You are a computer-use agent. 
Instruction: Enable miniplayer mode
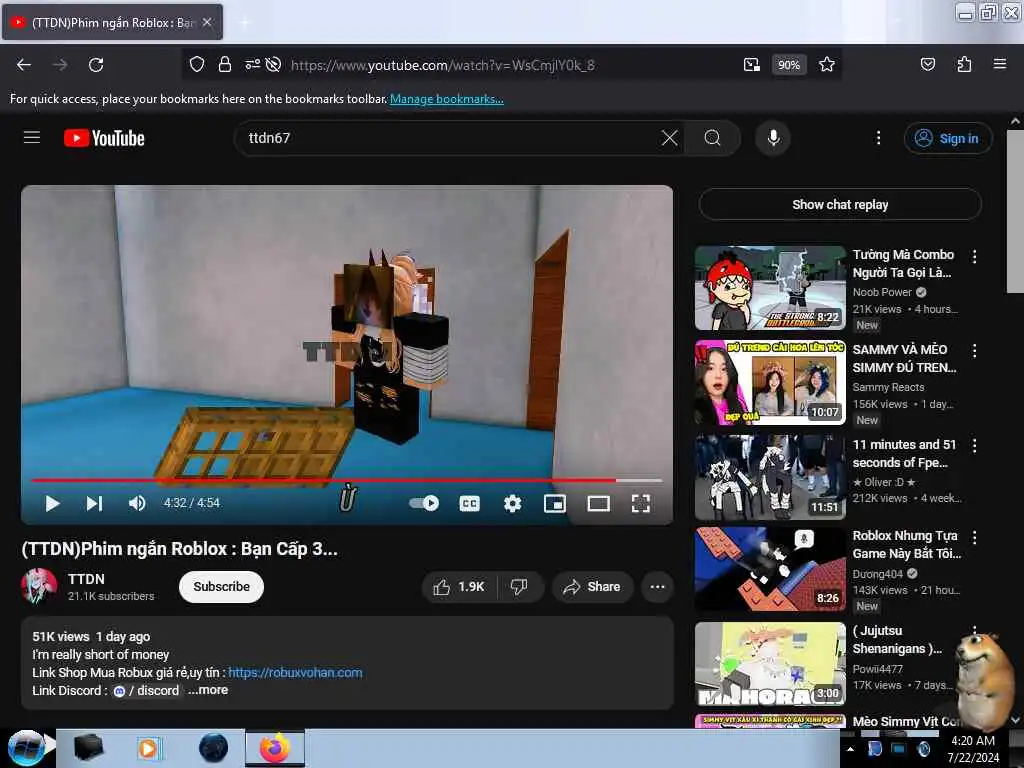coord(555,503)
